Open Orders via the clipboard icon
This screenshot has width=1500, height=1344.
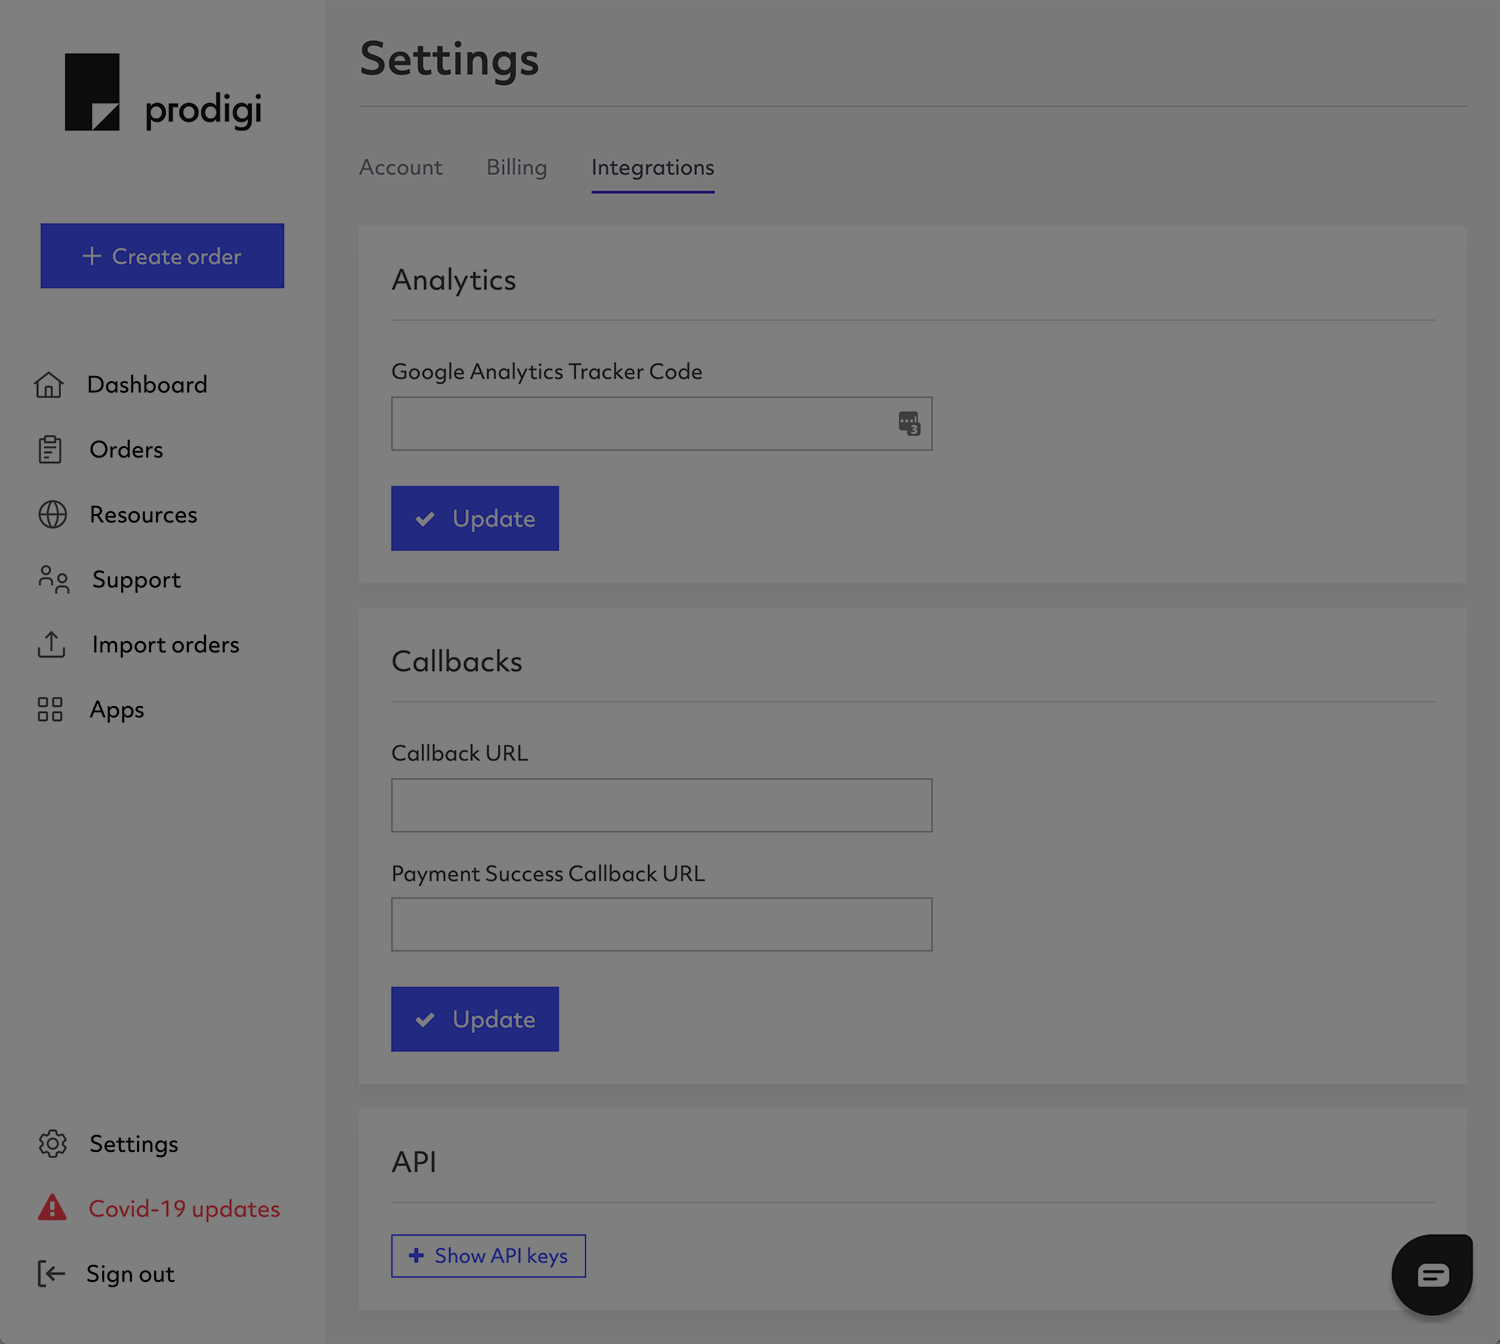pyautogui.click(x=51, y=449)
